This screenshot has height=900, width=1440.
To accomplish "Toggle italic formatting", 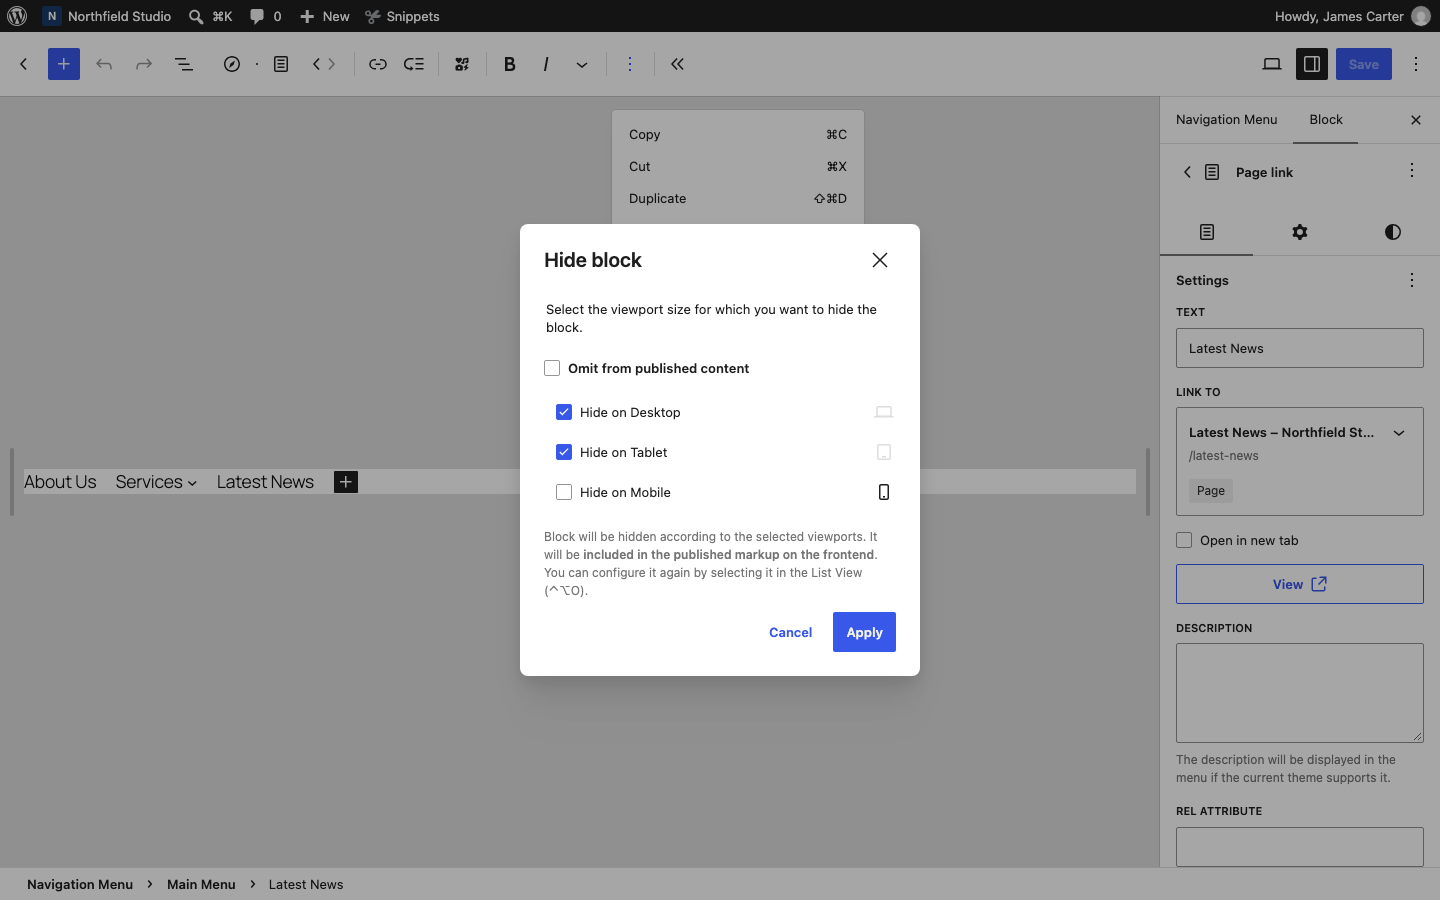I will click(x=546, y=64).
